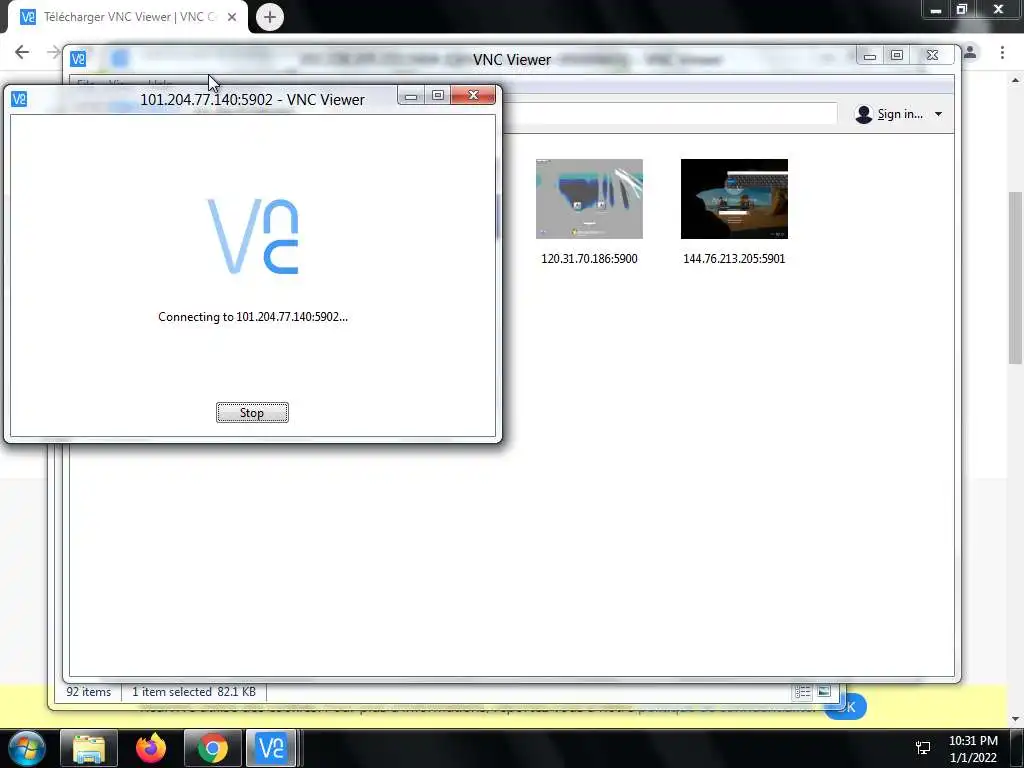
Task: Select the 120.31.70.186:5900 address label
Action: (589, 259)
